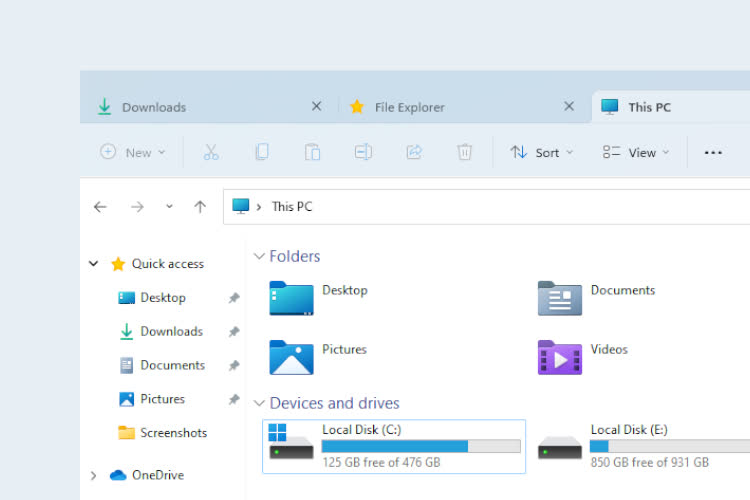This screenshot has width=750, height=500.
Task: Click the monitor icon in address bar
Action: tap(241, 206)
